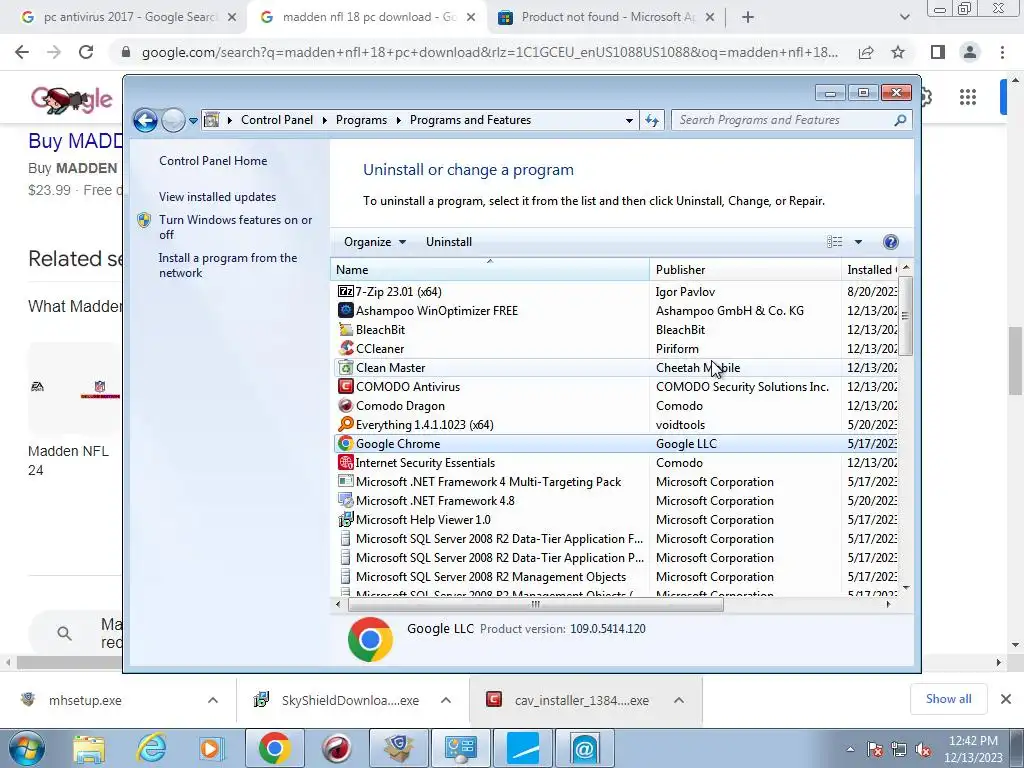Click the program list vertical scrollbar thumb
The image size is (1024, 768).
click(905, 316)
